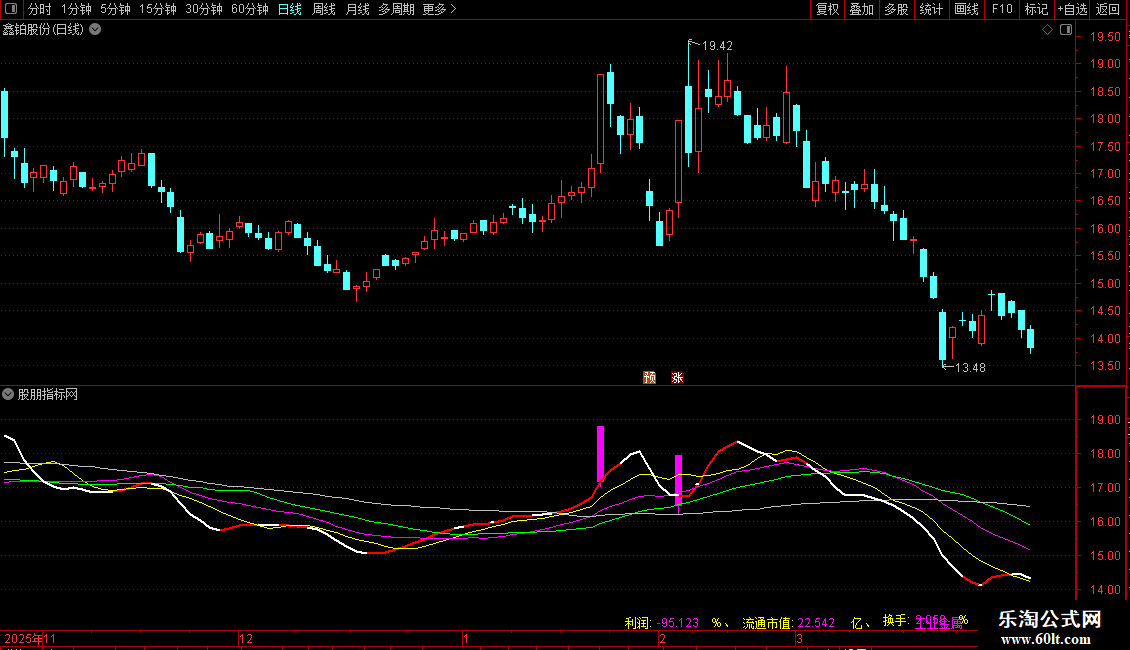Add stock via +自选 button
The image size is (1130, 650).
[x=1072, y=9]
